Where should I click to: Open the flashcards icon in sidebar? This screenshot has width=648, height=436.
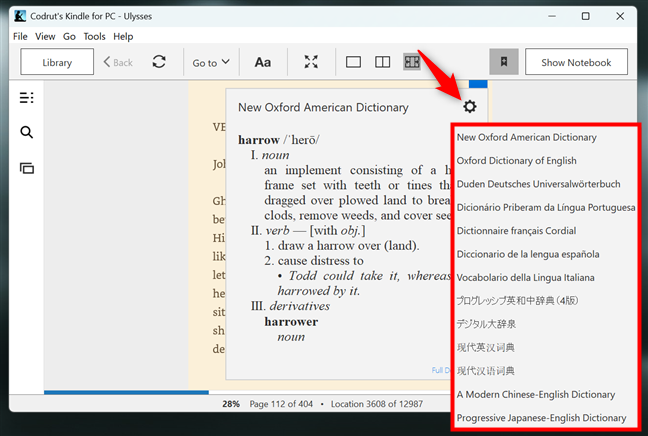(x=26, y=168)
